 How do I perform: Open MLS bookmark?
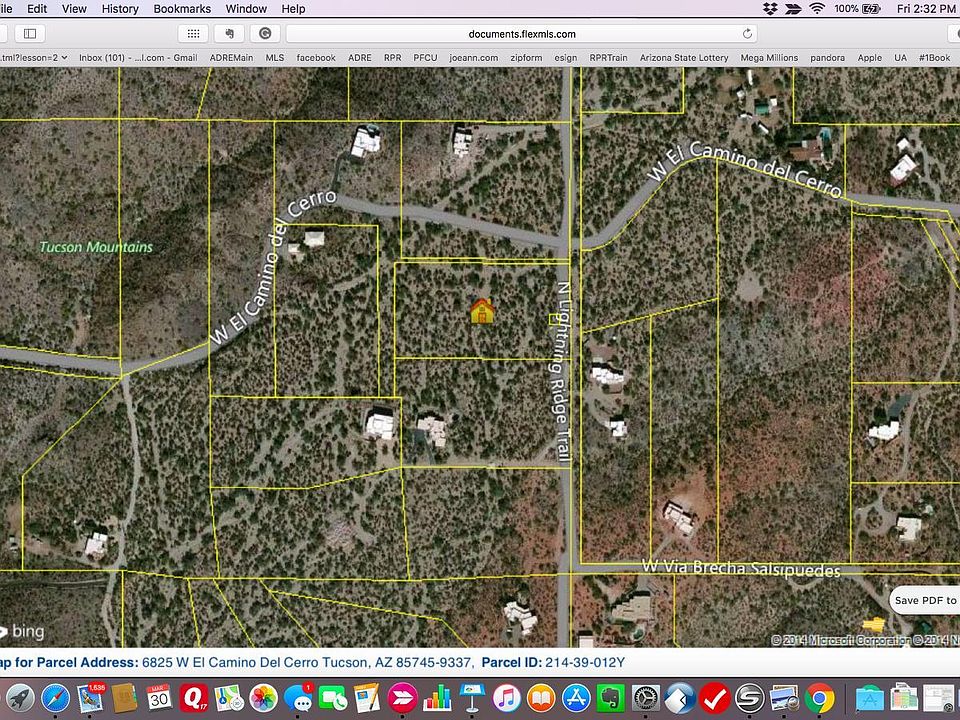tap(275, 58)
